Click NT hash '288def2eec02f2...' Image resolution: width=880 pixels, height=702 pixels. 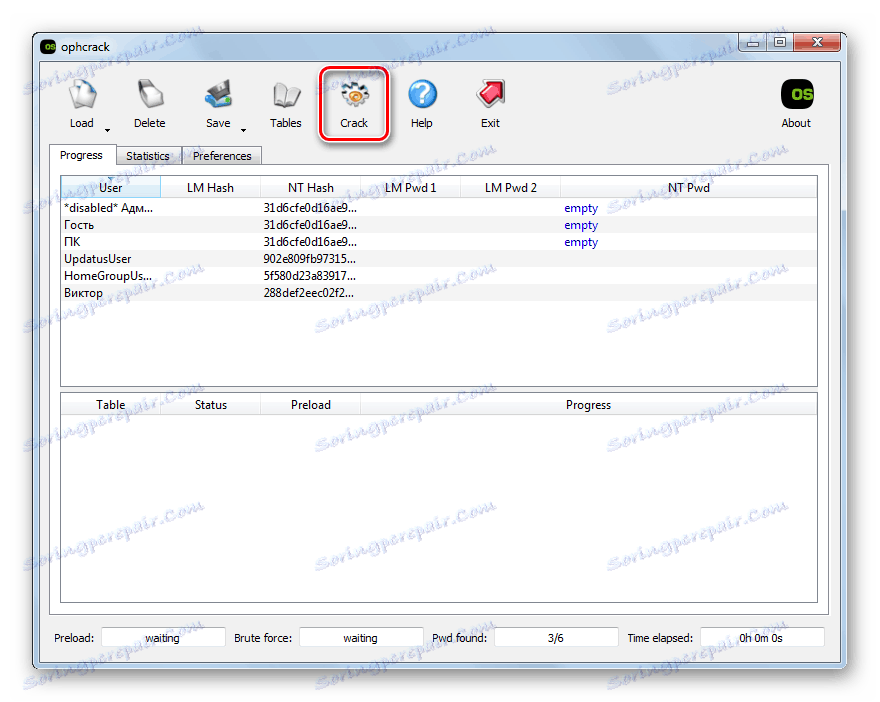[x=309, y=293]
